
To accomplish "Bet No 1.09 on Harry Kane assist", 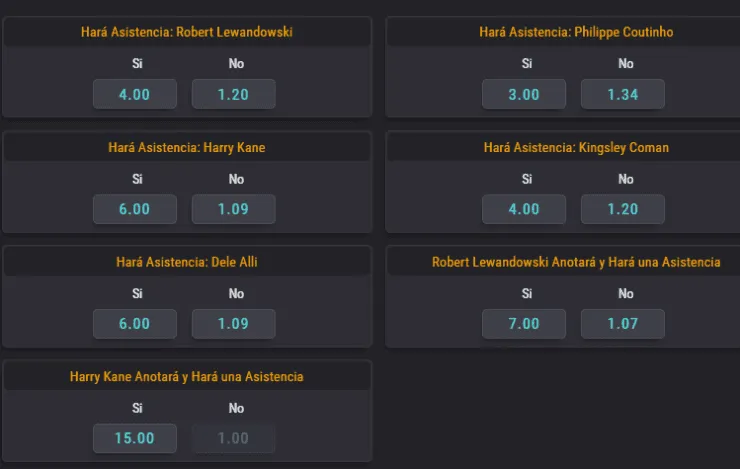I will (x=234, y=209).
